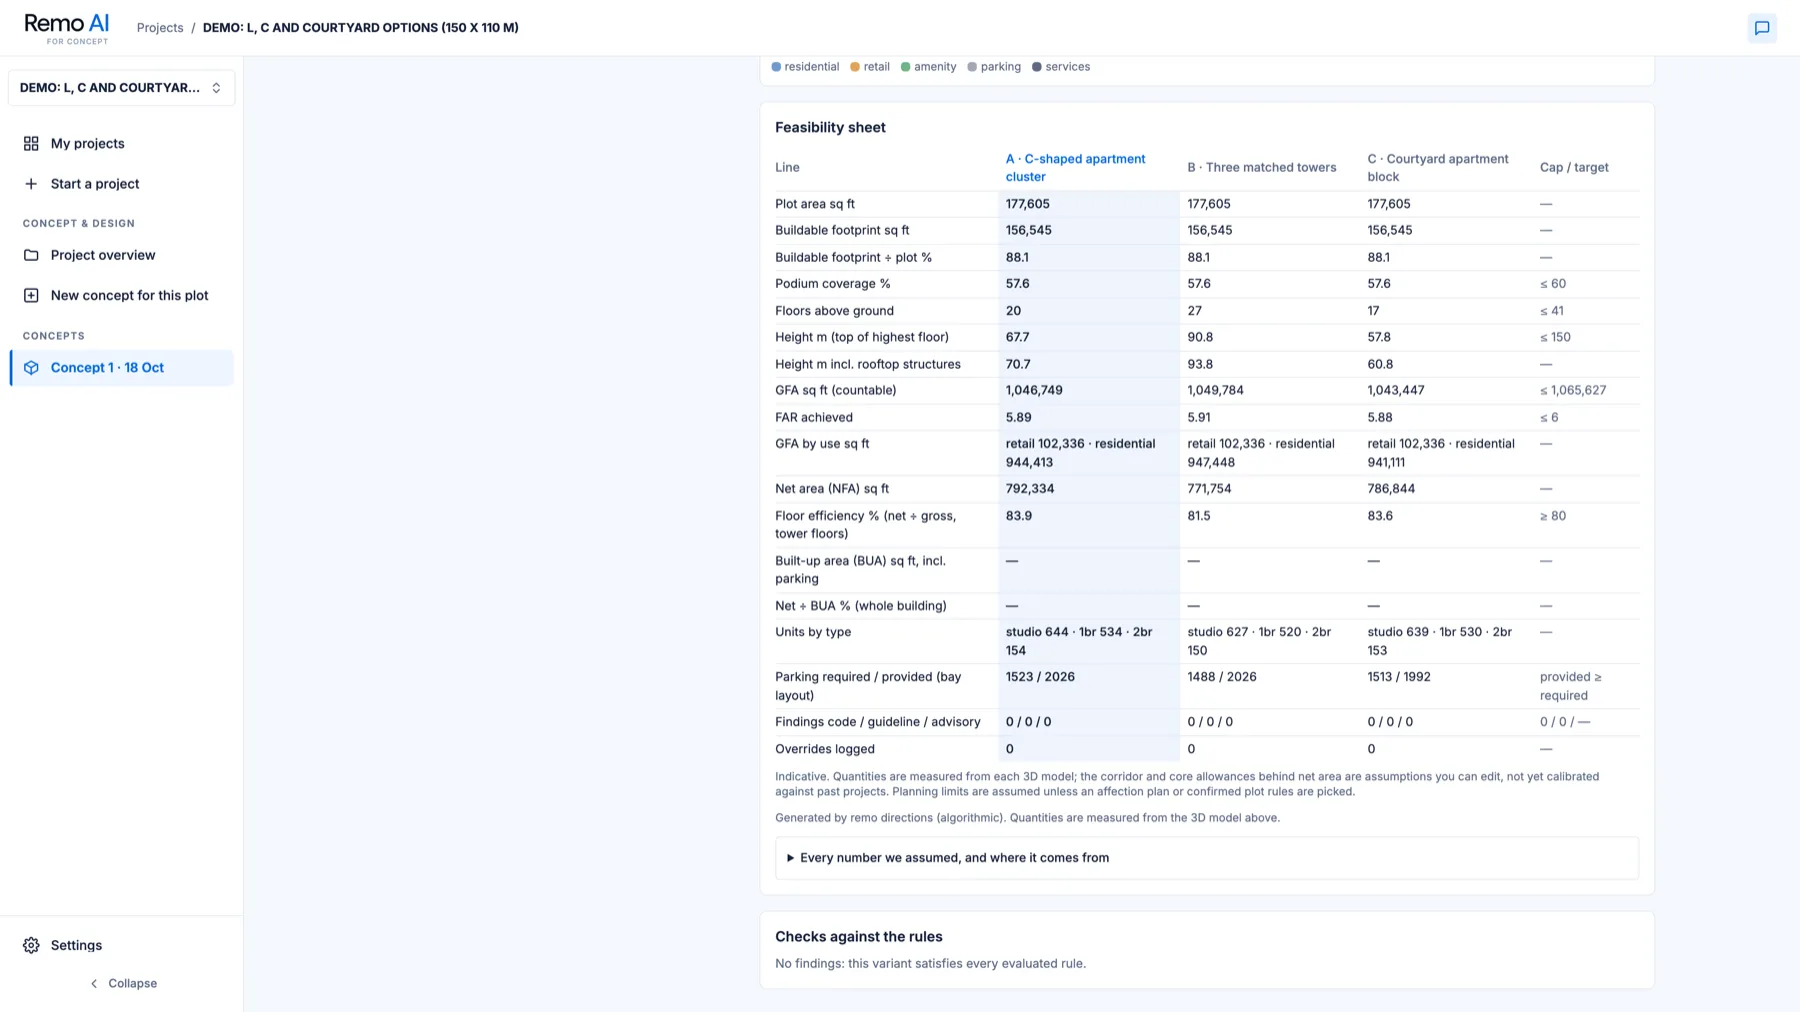Collapse the sidebar
Screen dimensions: 1800x1012
[x=123, y=983]
